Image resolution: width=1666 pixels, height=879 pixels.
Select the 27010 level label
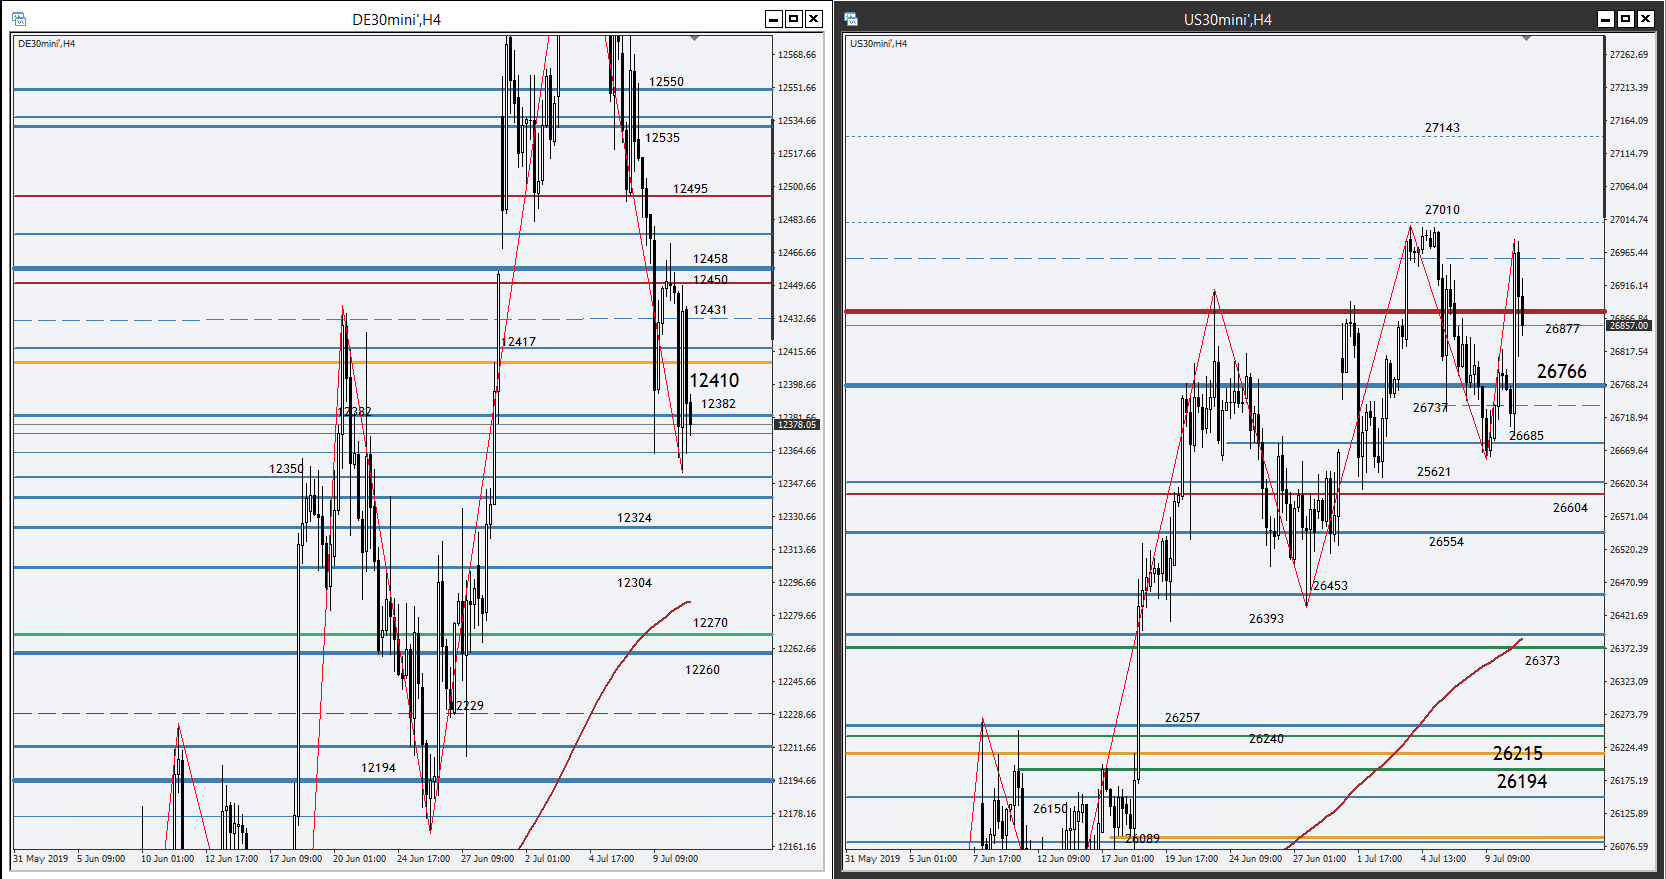pyautogui.click(x=1442, y=210)
